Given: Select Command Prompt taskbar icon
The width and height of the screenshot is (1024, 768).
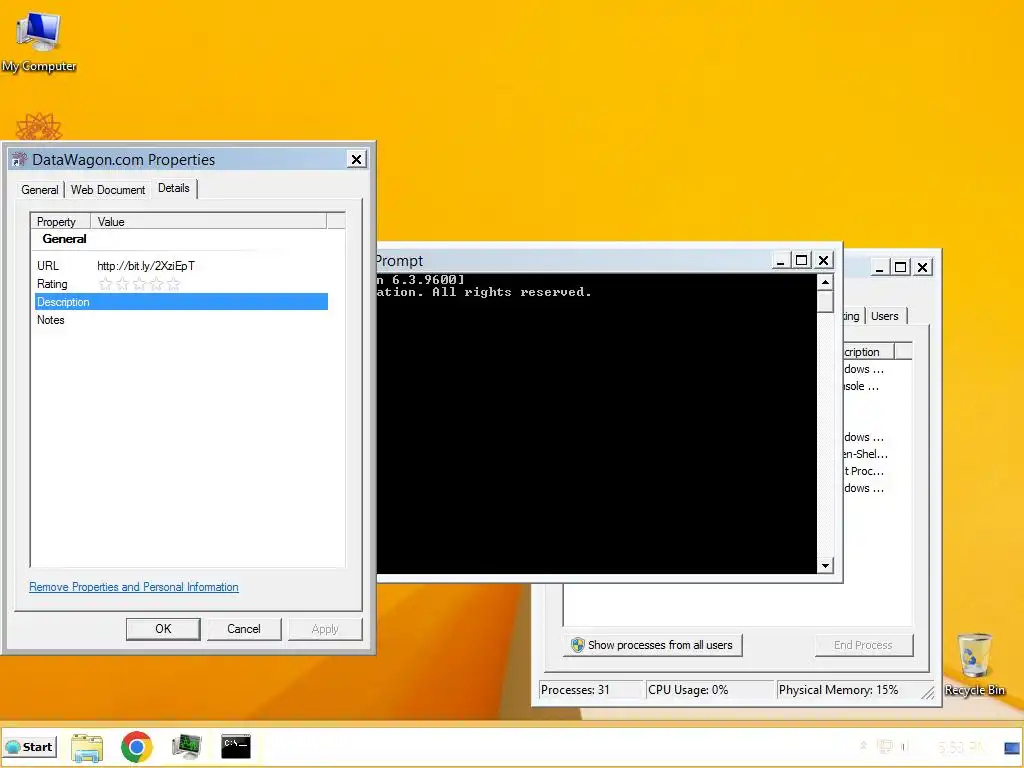Looking at the screenshot, I should (236, 746).
